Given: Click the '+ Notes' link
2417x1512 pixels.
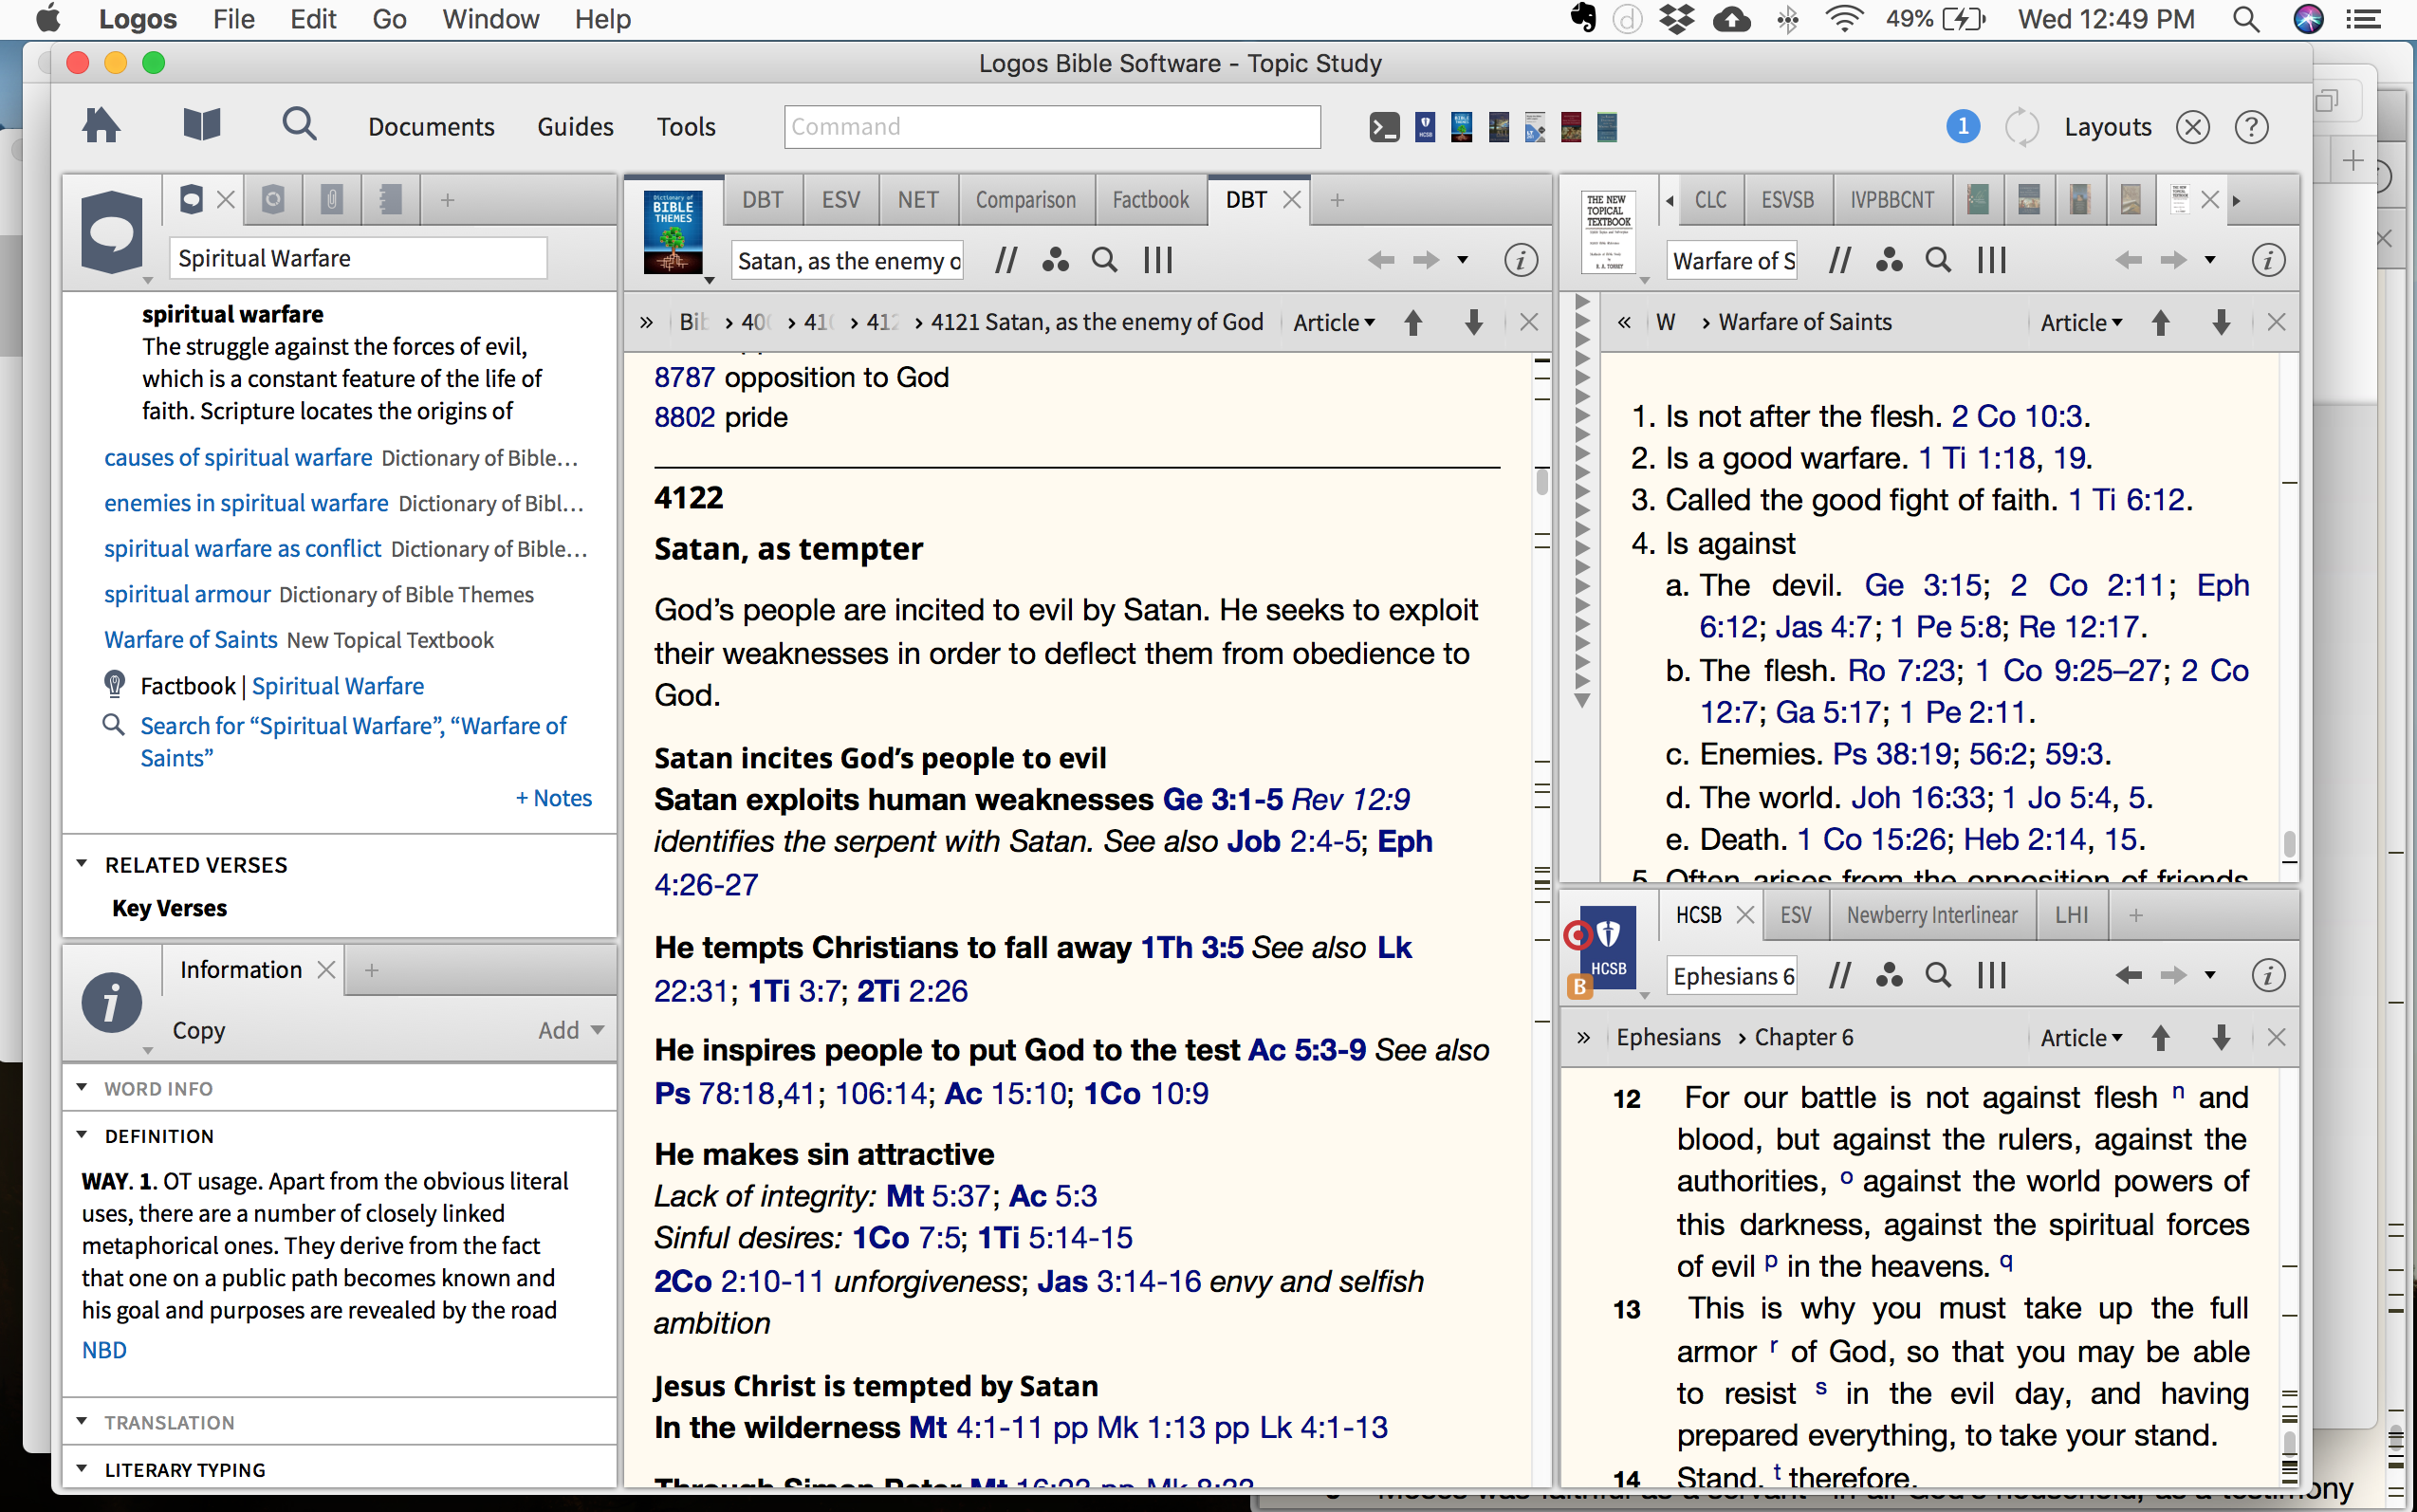Looking at the screenshot, I should tap(553, 798).
